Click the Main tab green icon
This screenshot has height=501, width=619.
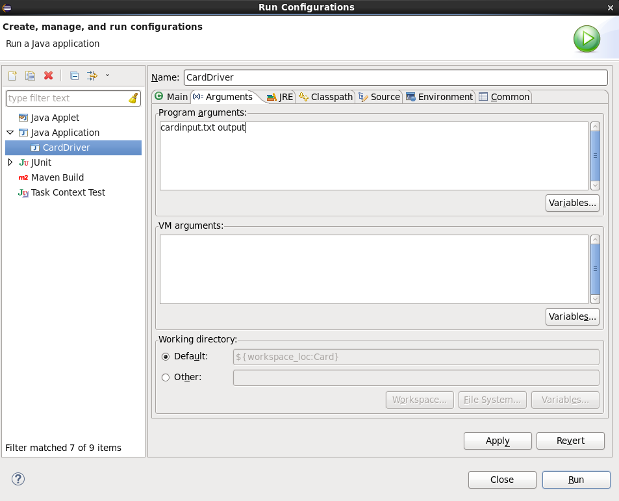point(159,96)
